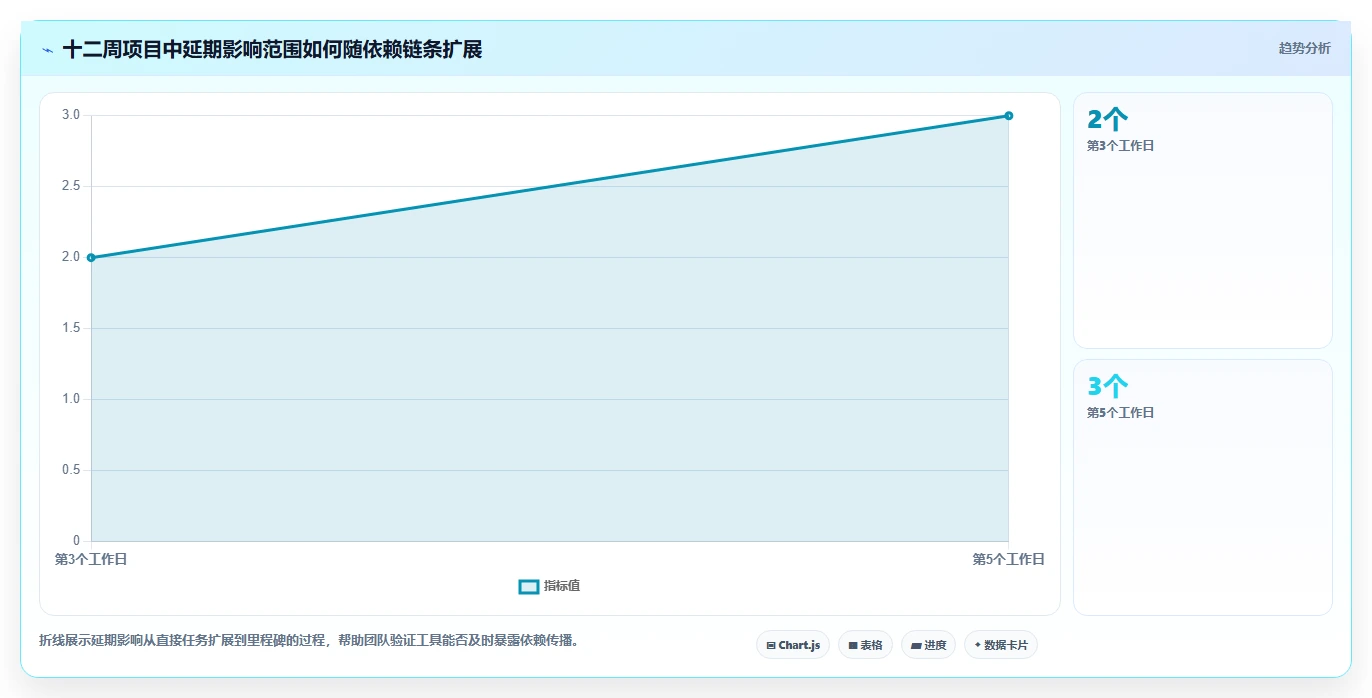Click the x-axis label 第3个工作日
This screenshot has height=698, width=1372.
click(x=91, y=560)
